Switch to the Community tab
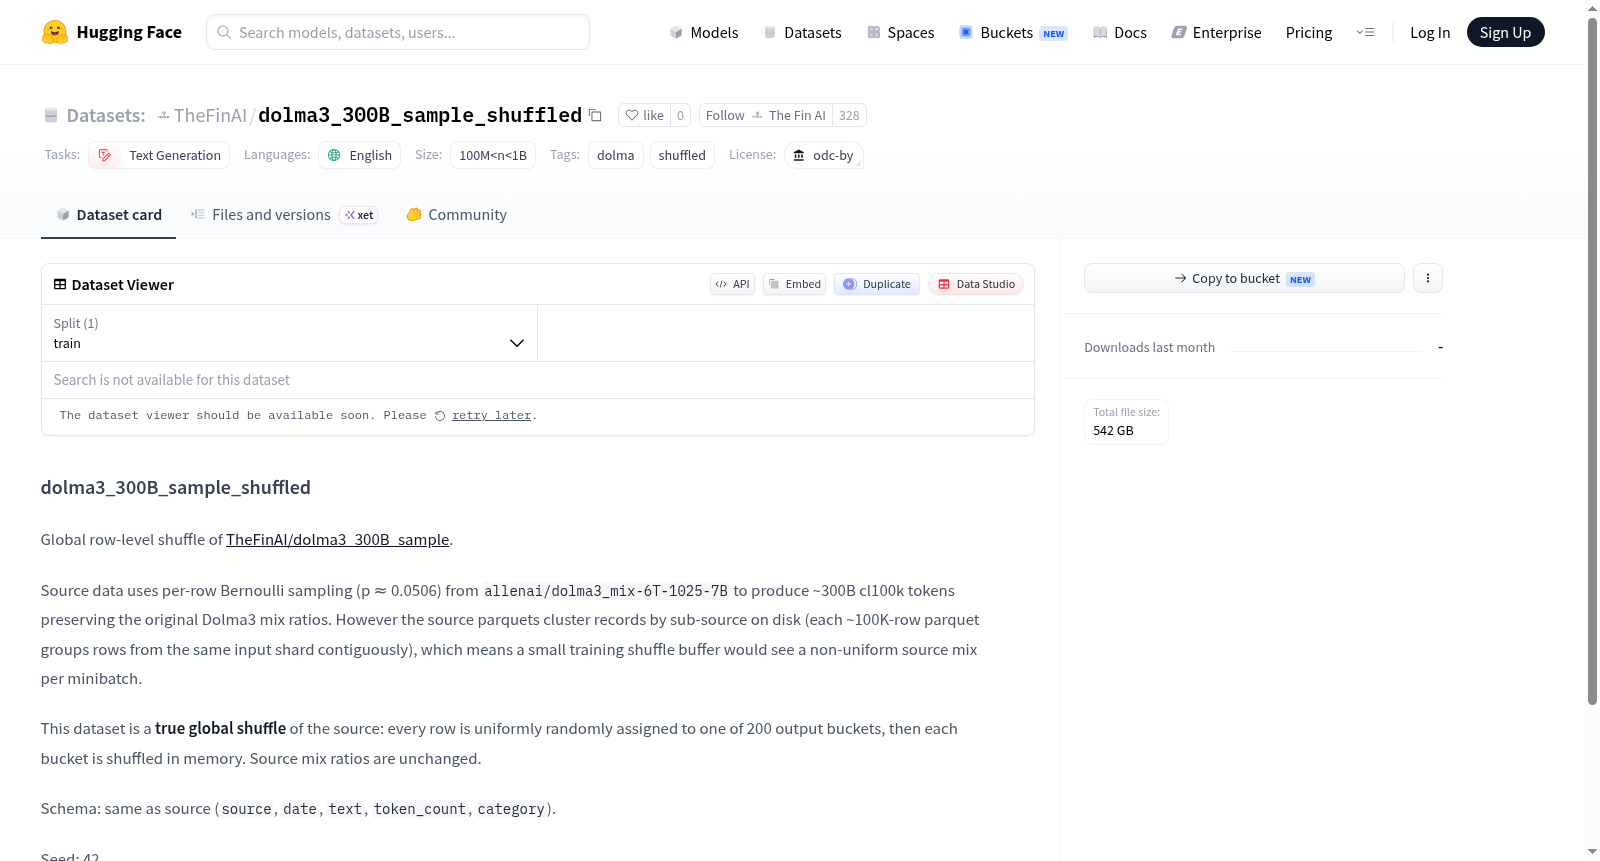The height and width of the screenshot is (861, 1600). 456,215
